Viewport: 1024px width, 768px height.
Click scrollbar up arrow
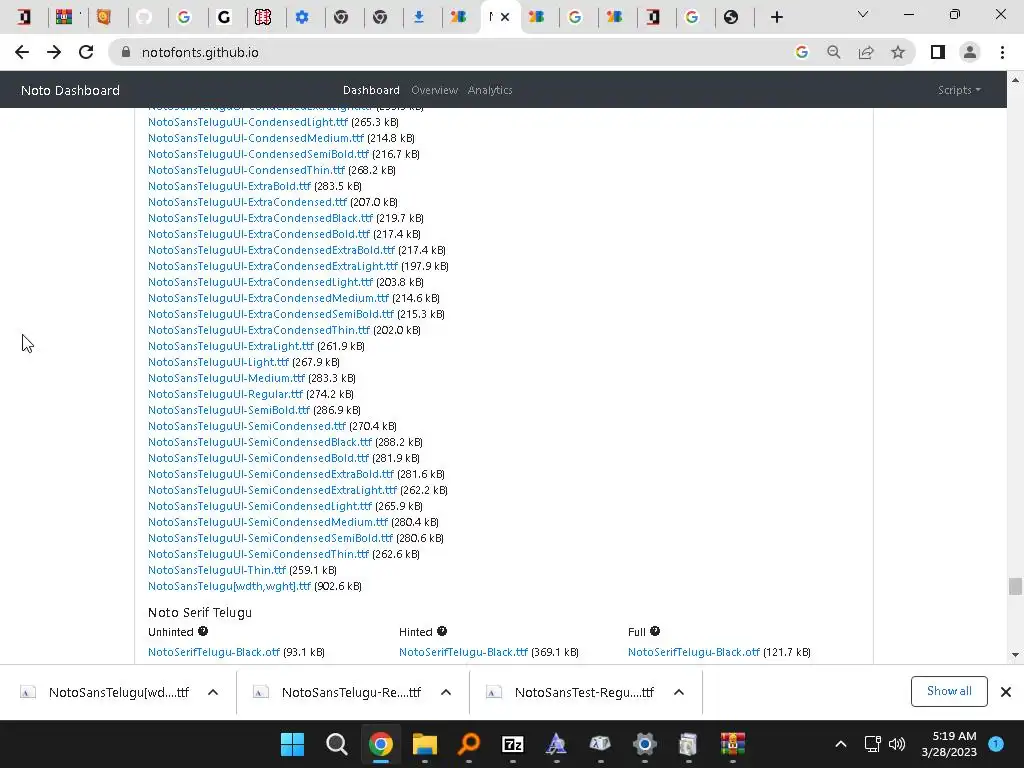click(1015, 80)
